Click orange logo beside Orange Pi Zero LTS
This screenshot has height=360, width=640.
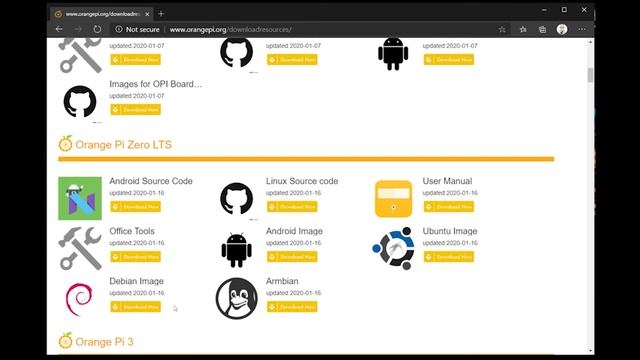(x=65, y=143)
